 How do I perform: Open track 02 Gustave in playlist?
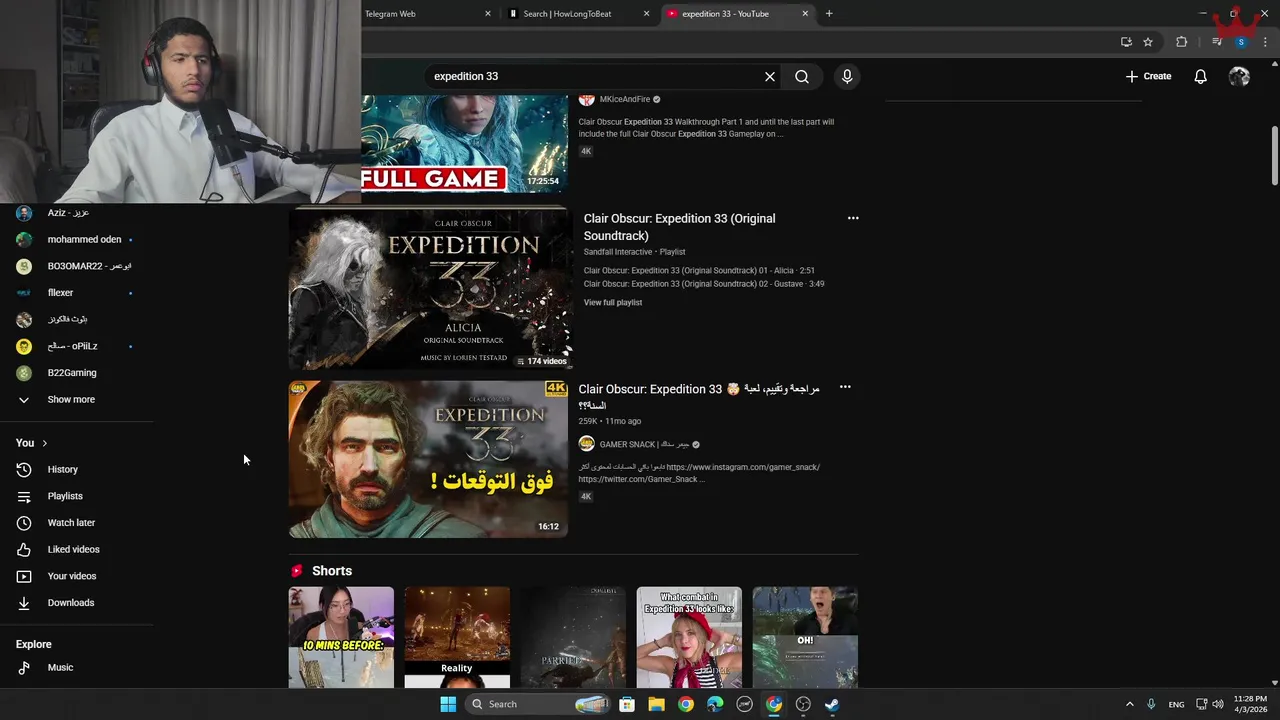tap(704, 284)
